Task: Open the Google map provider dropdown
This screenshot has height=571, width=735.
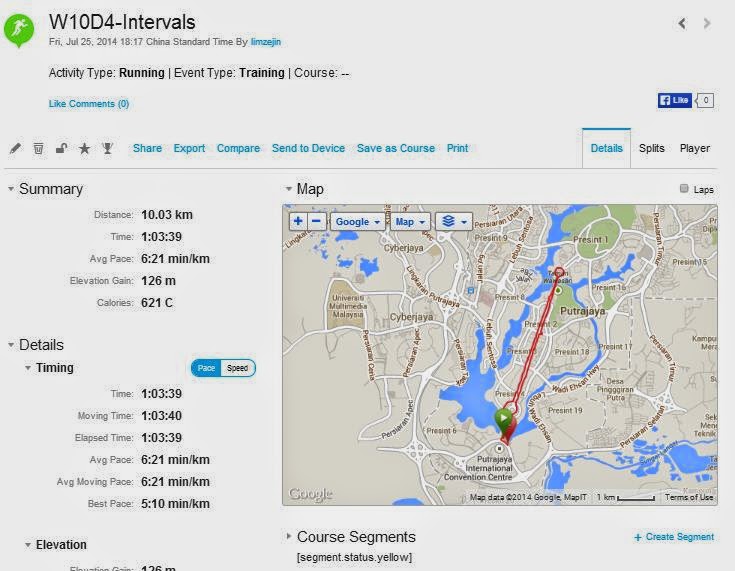Action: (358, 221)
